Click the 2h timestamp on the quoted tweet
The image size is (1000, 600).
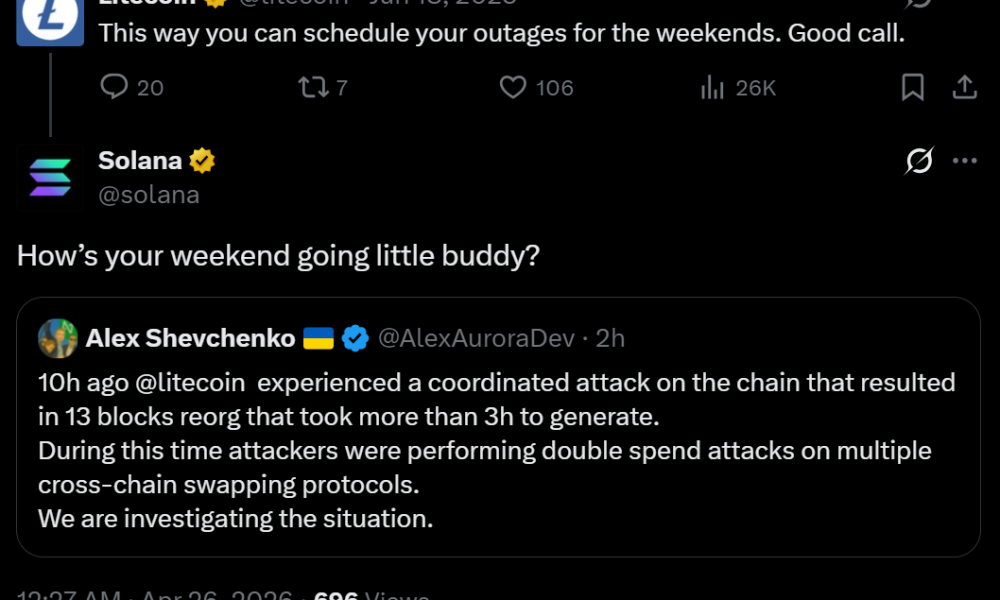coord(612,338)
